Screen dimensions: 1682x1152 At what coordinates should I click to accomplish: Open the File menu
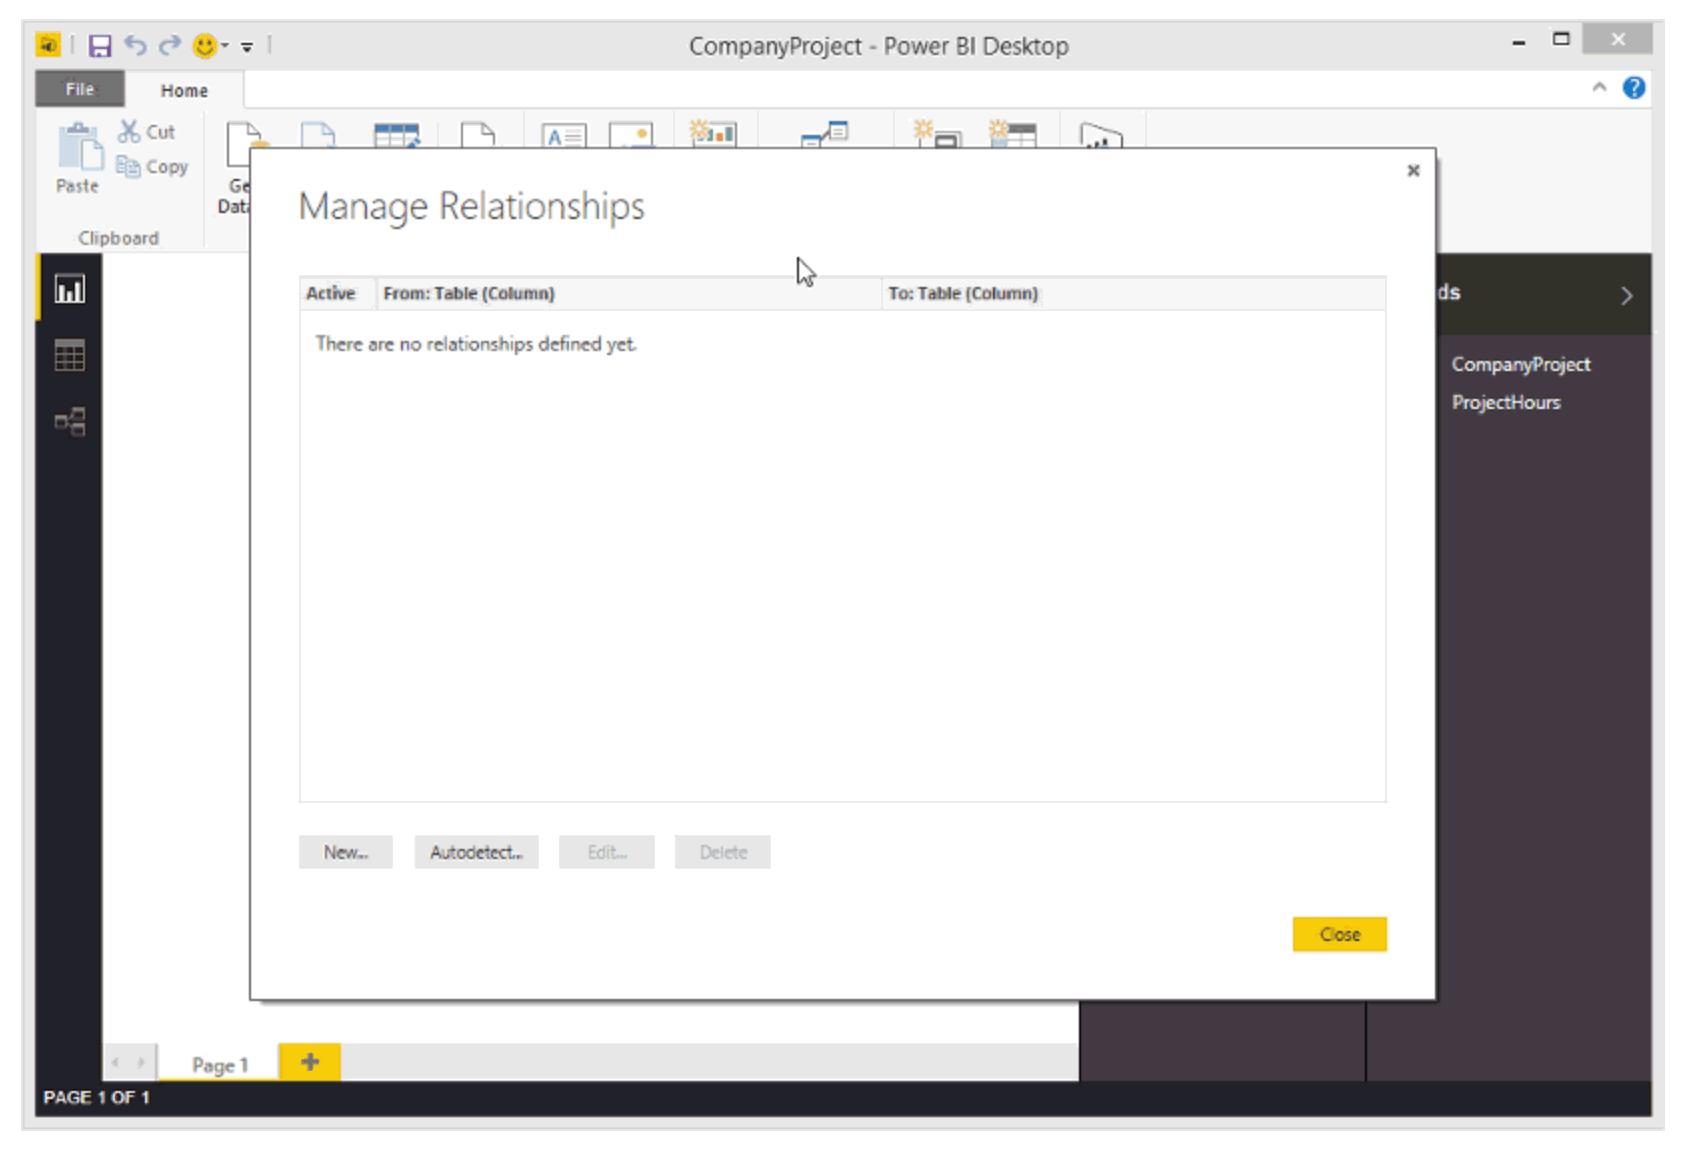(79, 88)
